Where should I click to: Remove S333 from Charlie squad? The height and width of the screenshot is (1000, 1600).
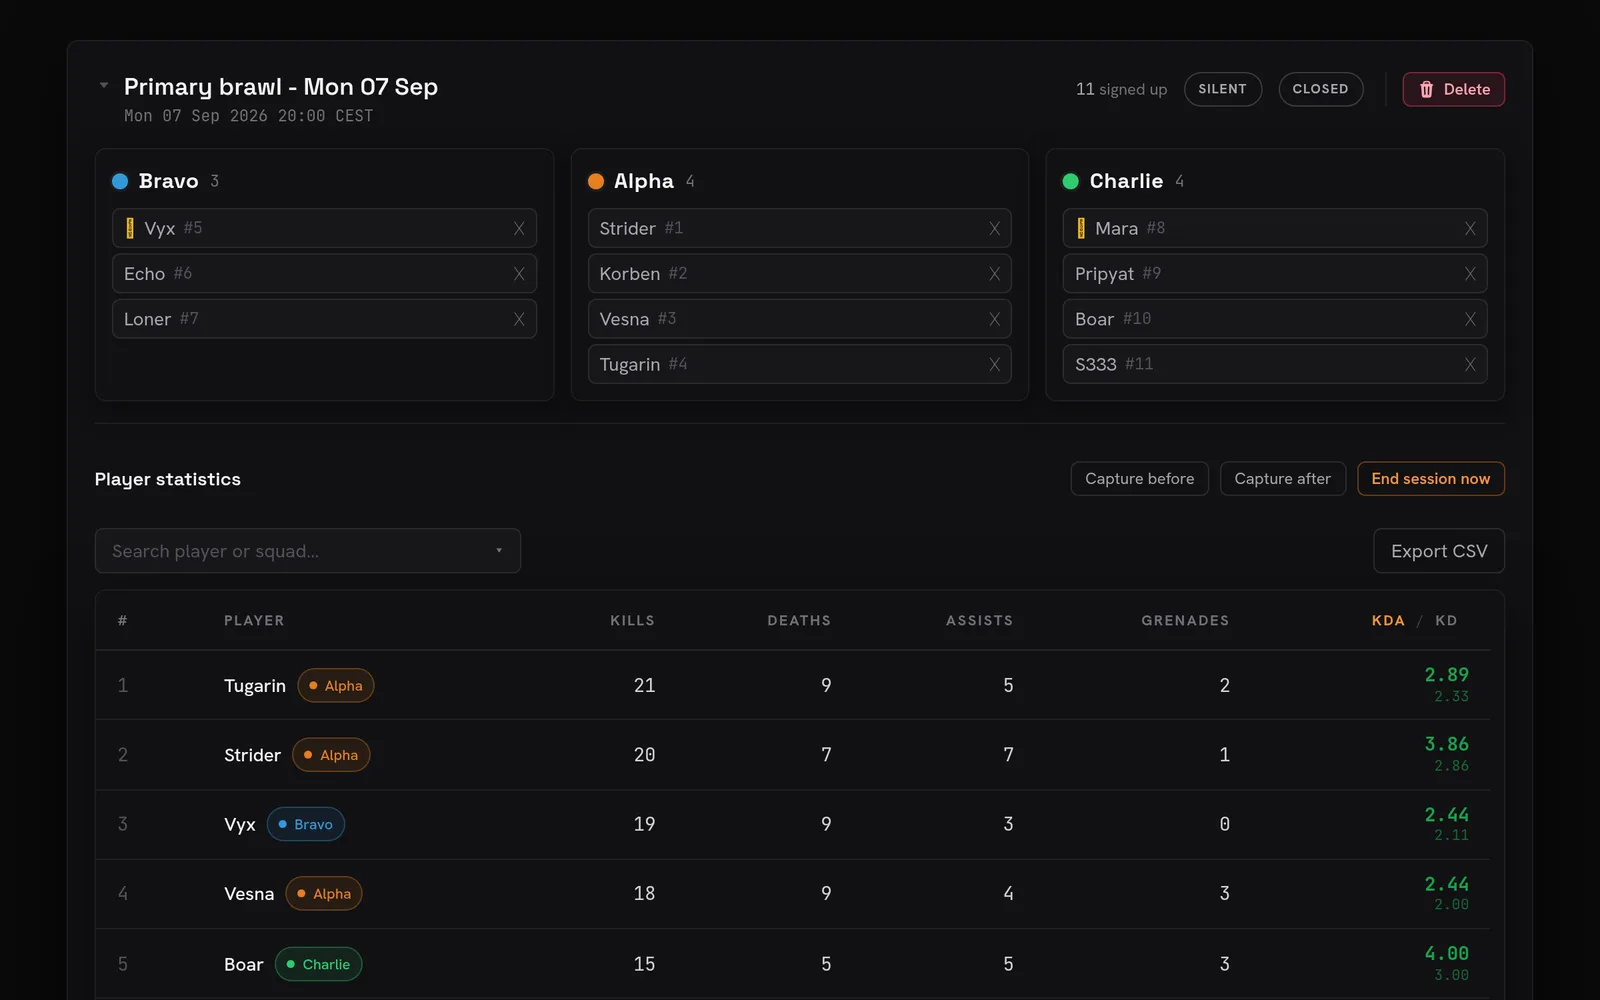click(x=1470, y=365)
